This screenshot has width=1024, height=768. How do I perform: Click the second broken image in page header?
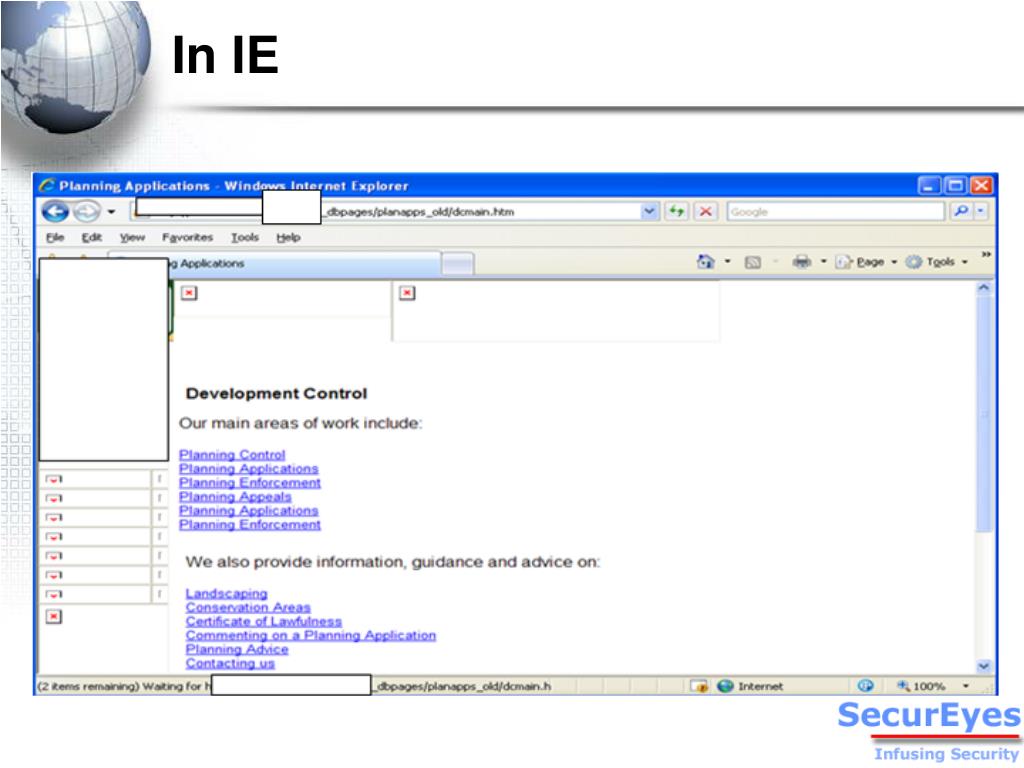407,293
